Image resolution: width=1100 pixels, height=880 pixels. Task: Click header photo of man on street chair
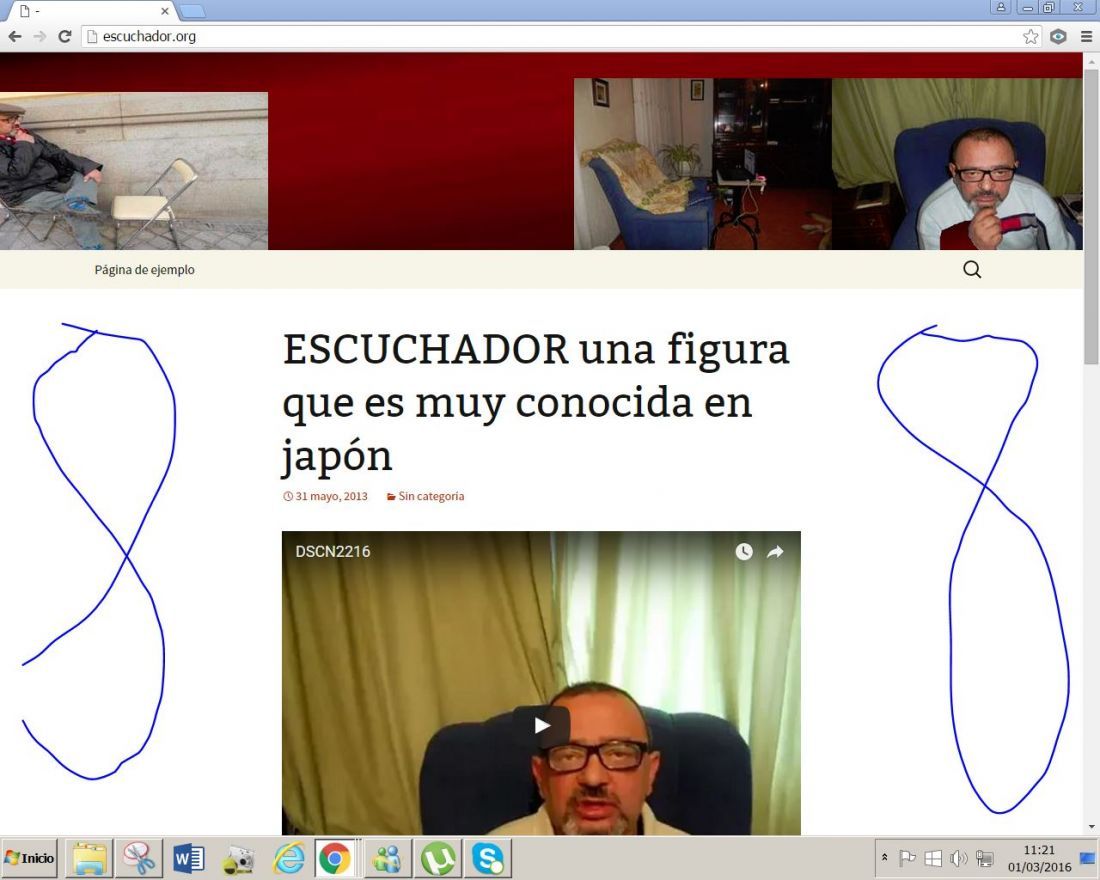coord(133,171)
